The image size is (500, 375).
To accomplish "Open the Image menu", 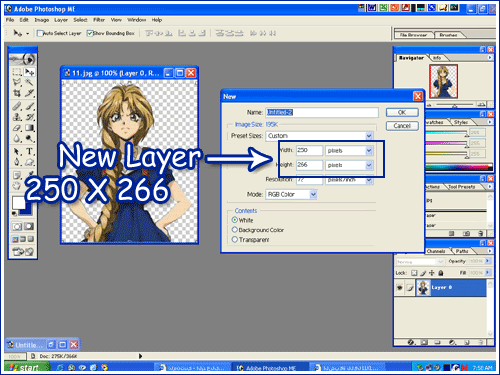I will [x=42, y=20].
